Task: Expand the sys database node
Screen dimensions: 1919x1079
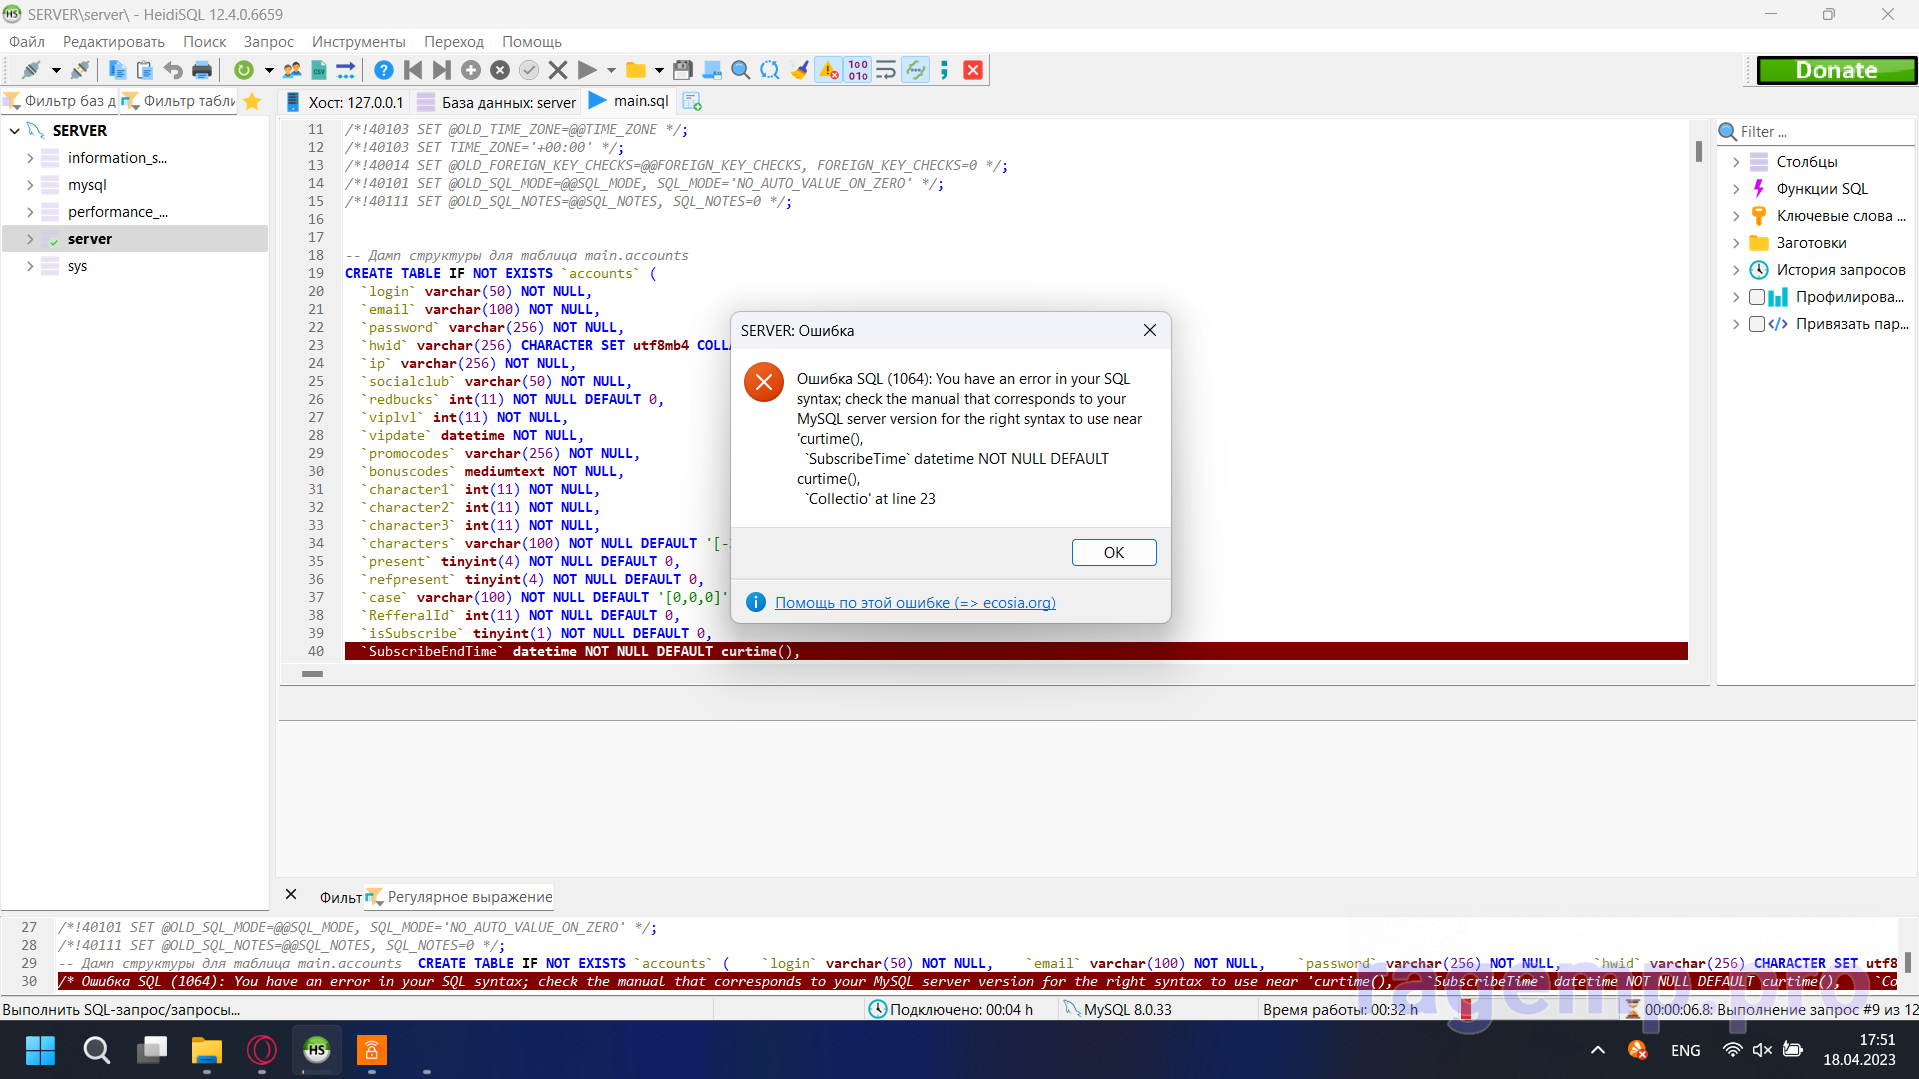Action: (30, 266)
